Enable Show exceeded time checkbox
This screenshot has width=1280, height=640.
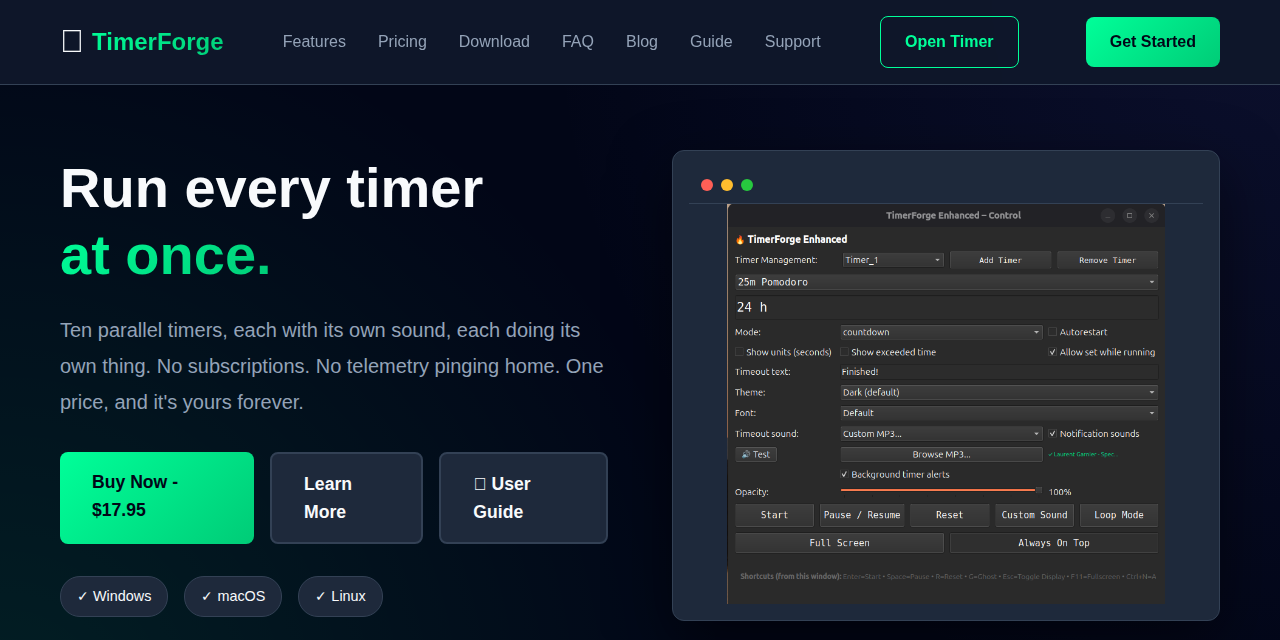[844, 352]
